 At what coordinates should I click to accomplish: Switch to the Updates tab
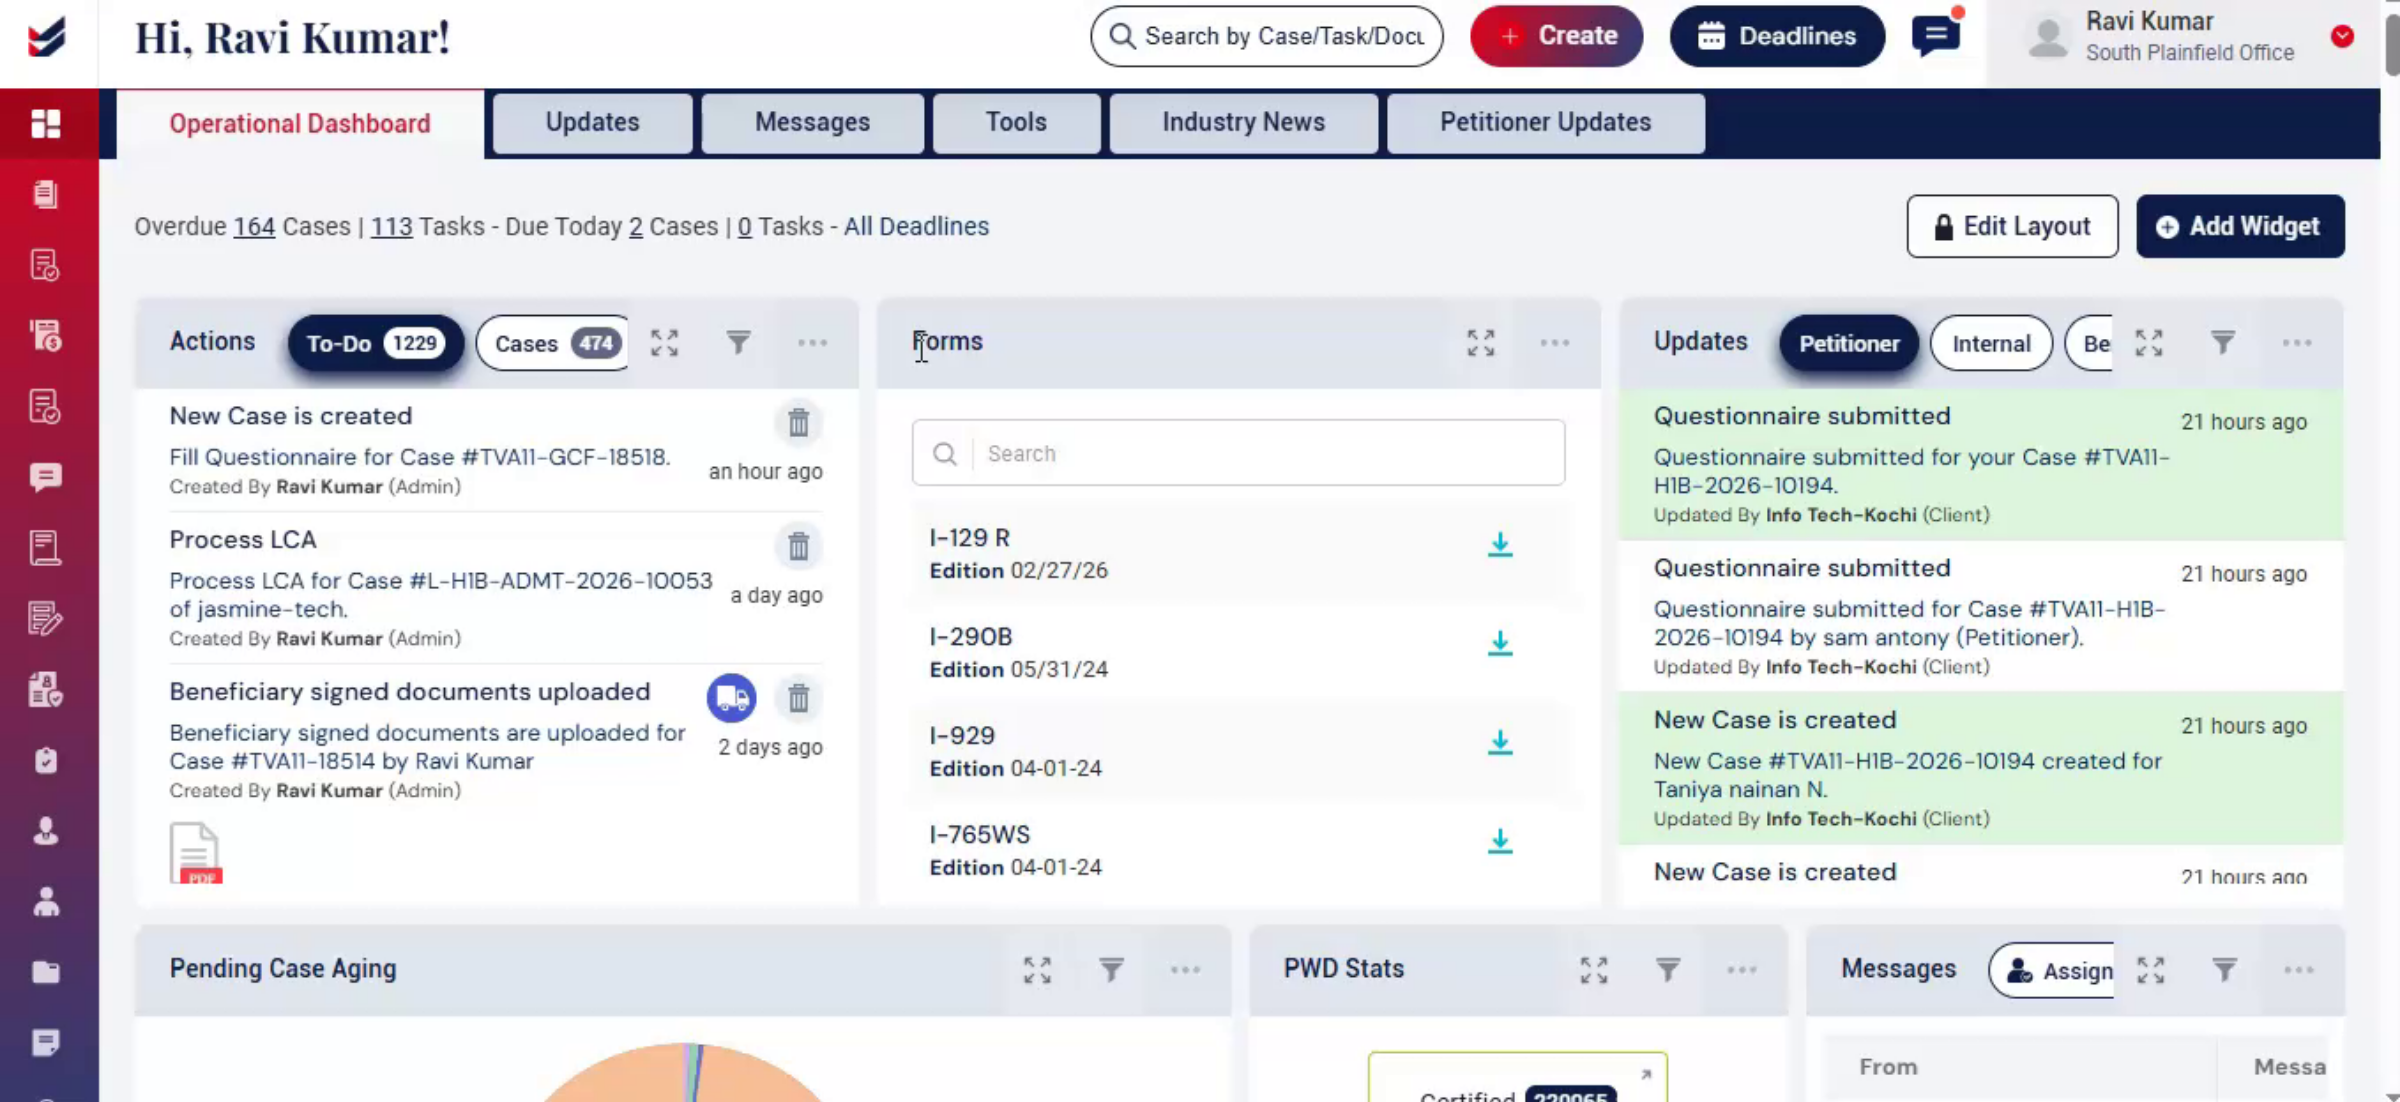[592, 122]
